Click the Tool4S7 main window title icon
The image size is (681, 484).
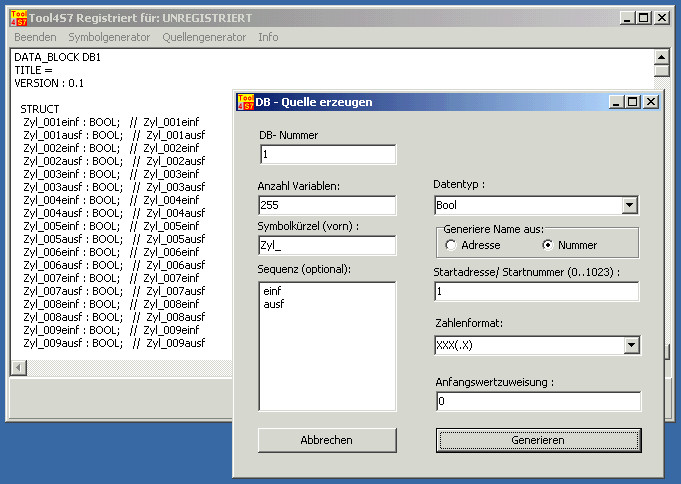[x=17, y=18]
